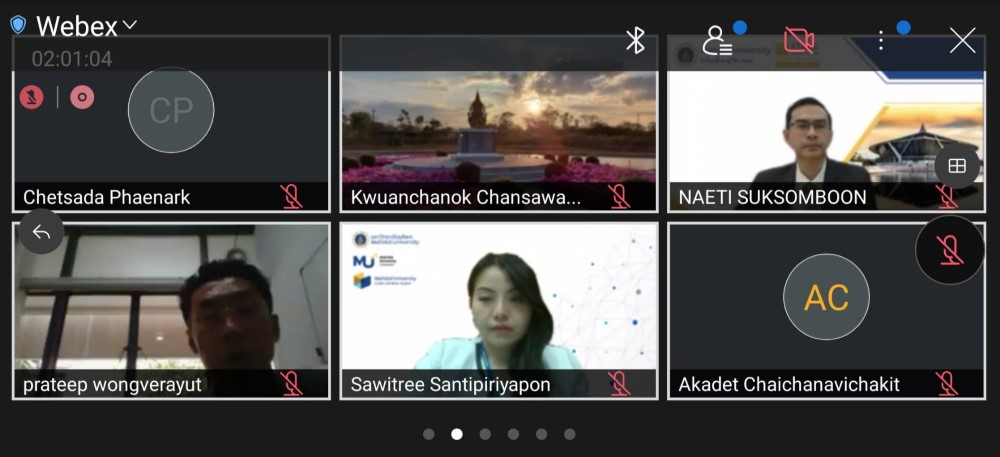Turn on the camera video

(x=798, y=40)
